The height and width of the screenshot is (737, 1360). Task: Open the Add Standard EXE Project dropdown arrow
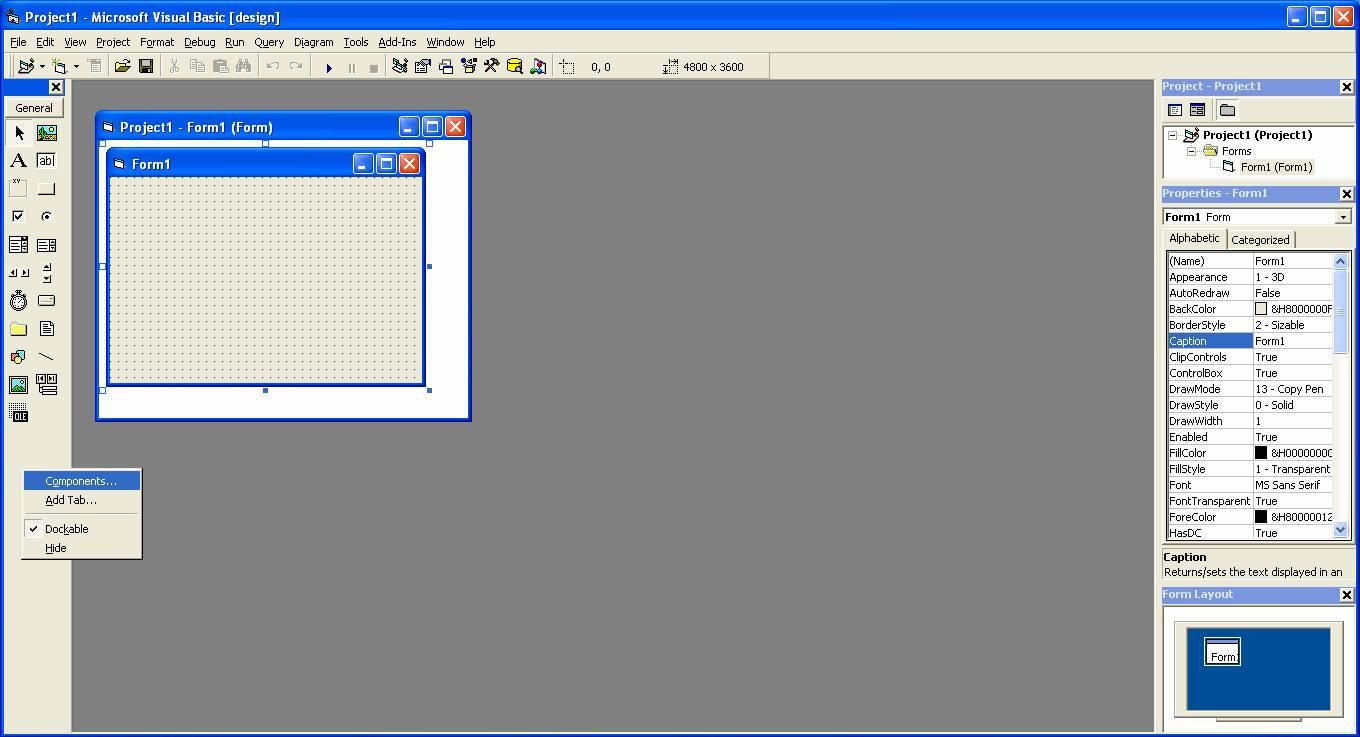click(42, 67)
